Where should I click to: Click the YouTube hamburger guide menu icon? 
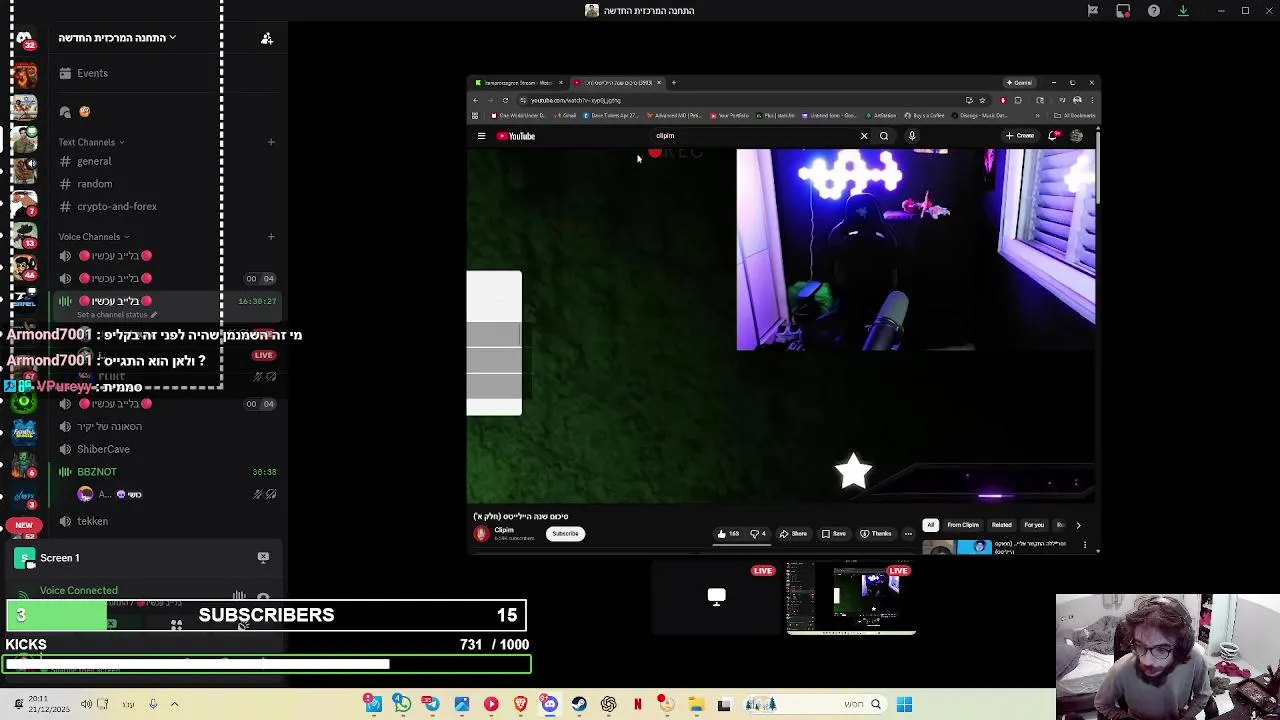pos(481,136)
